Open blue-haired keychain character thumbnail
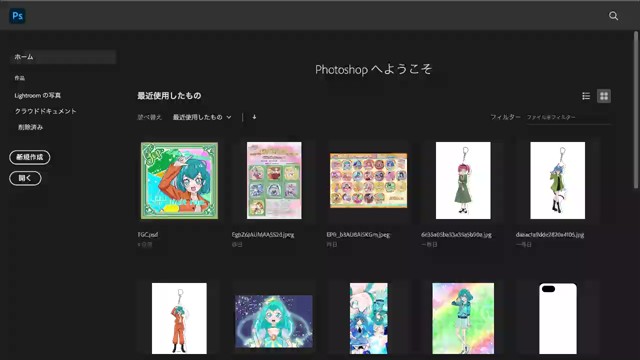The height and width of the screenshot is (360, 640). (558, 180)
